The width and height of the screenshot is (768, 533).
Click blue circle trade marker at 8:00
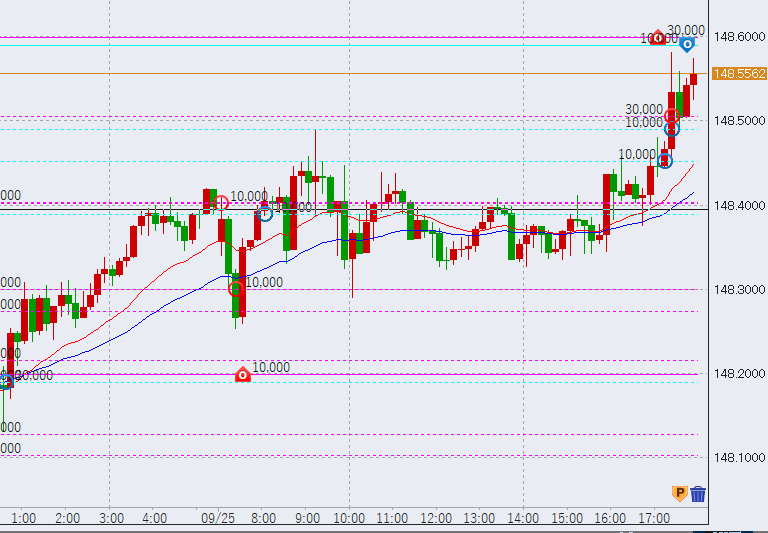pos(265,213)
